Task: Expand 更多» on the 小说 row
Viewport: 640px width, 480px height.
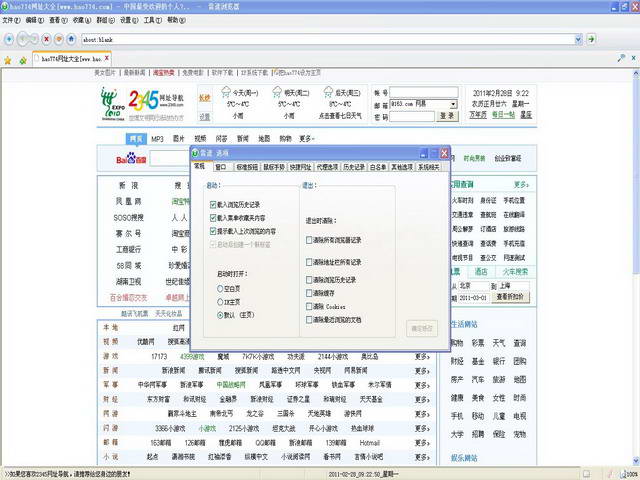Action: (x=422, y=457)
